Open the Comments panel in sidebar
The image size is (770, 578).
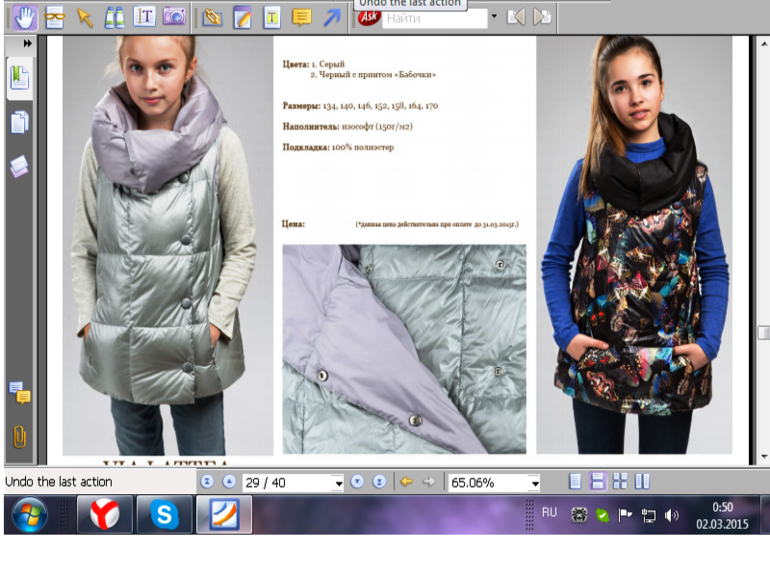coord(19,392)
